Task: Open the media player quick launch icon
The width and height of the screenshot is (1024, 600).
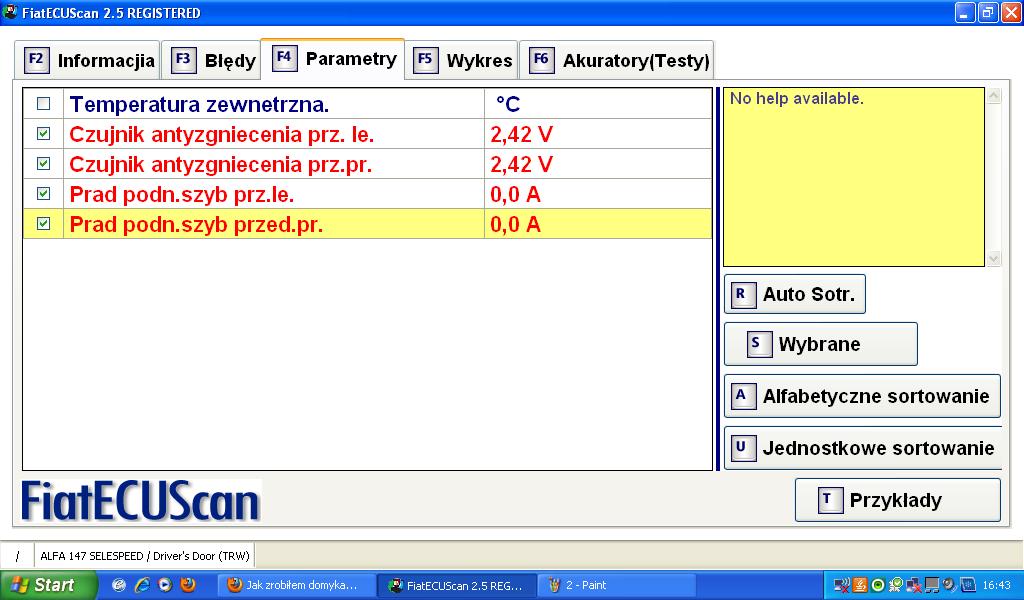Action: click(165, 584)
